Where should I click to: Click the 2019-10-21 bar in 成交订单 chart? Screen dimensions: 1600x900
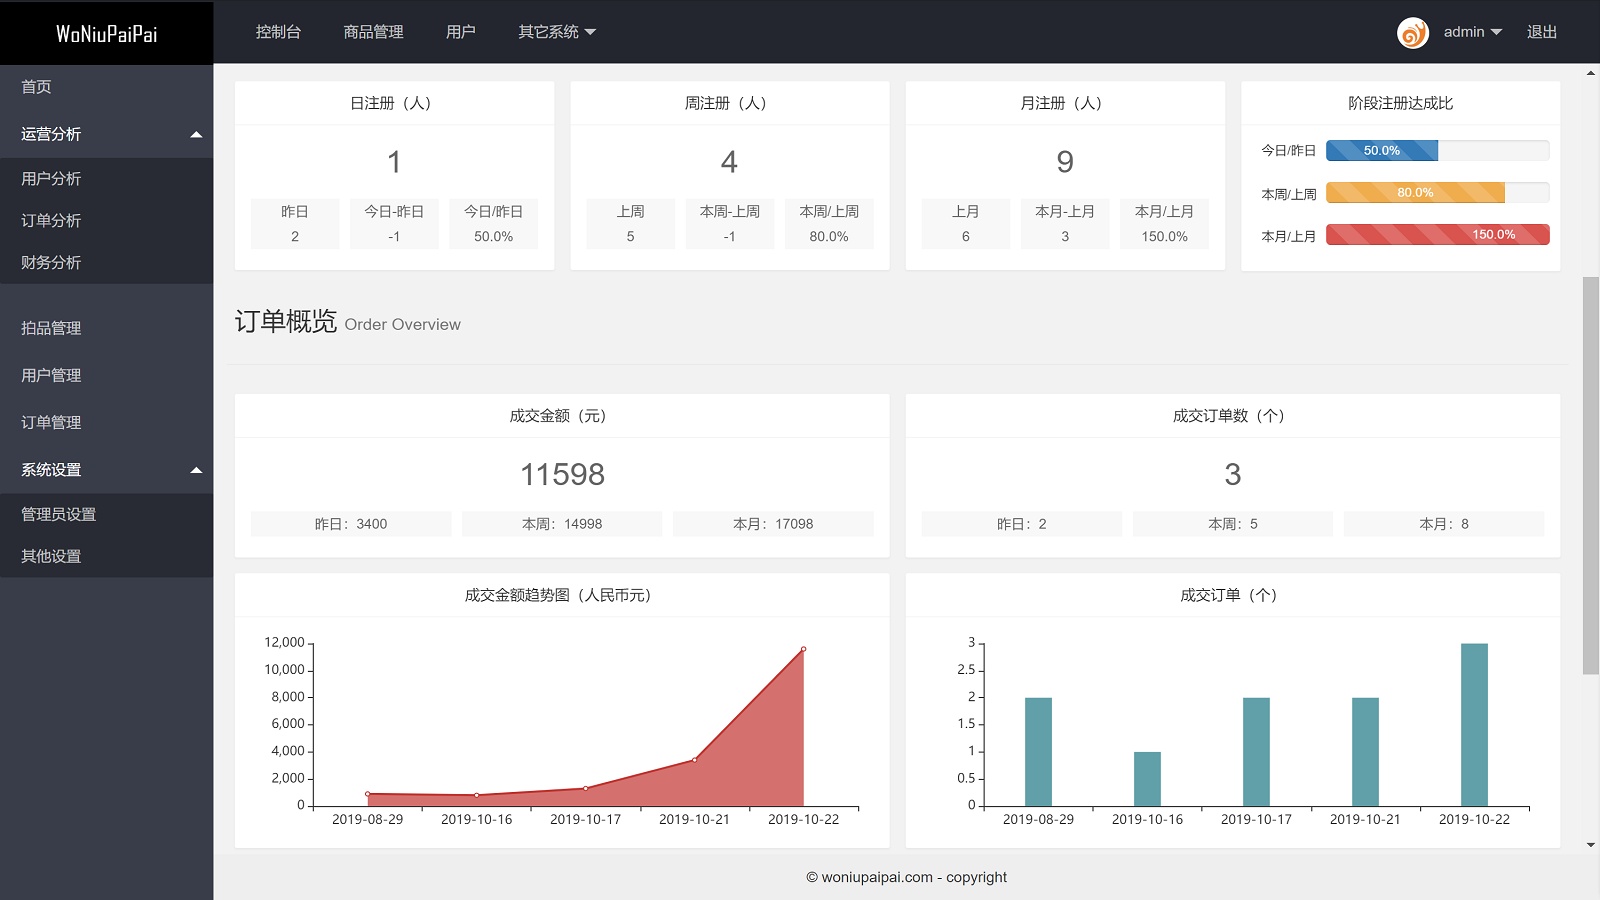1365,752
